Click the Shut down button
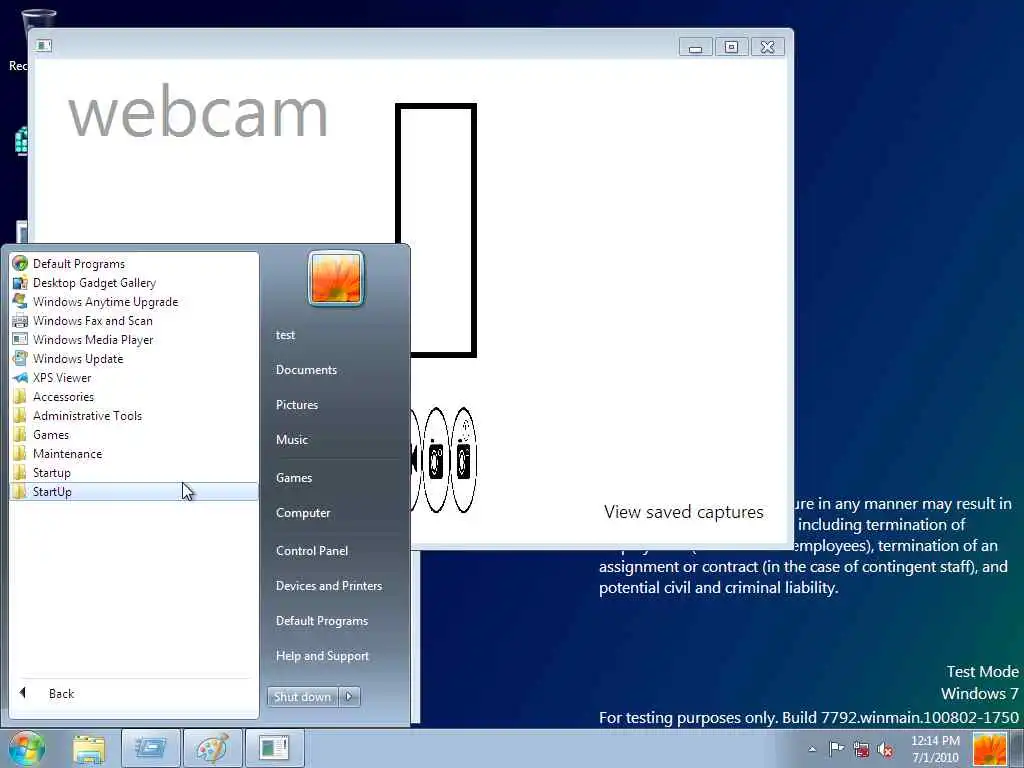This screenshot has width=1024, height=768. (302, 697)
